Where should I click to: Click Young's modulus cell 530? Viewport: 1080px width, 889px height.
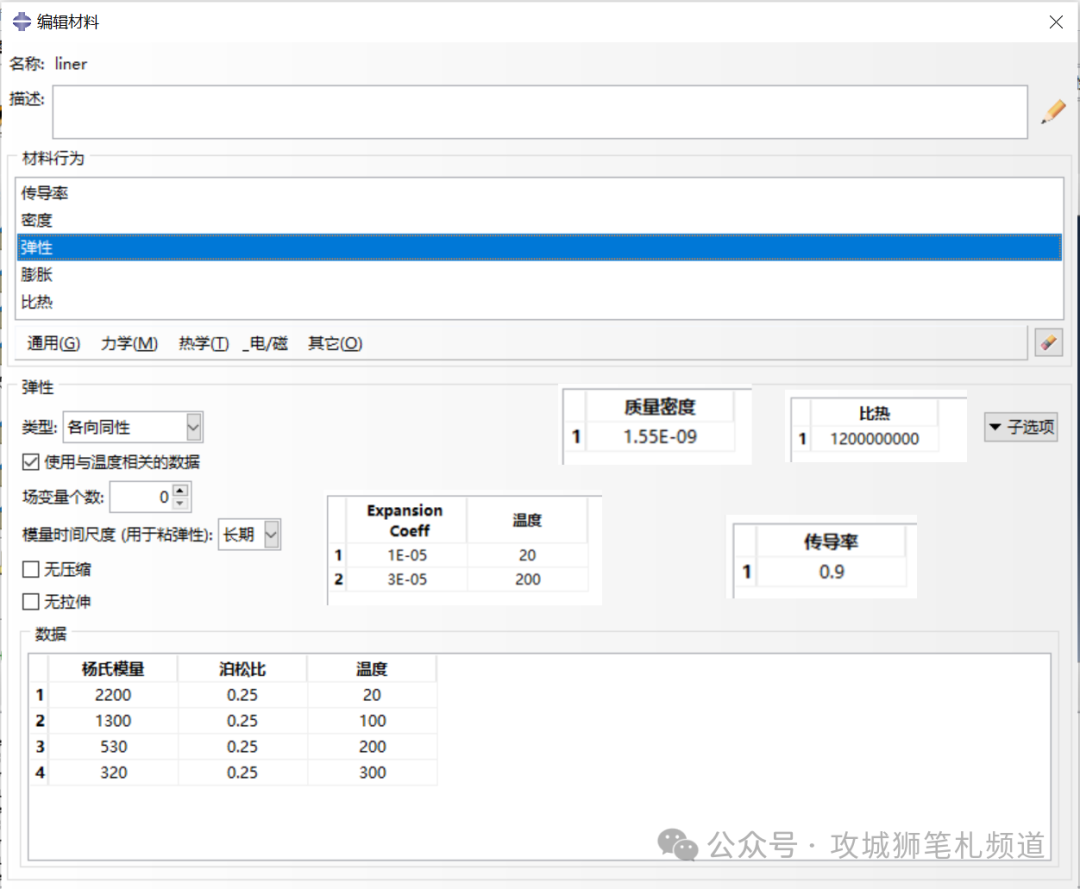113,747
